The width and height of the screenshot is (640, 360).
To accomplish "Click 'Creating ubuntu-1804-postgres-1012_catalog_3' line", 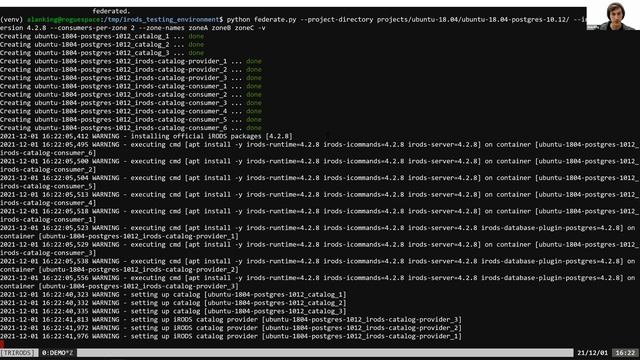I will [102, 53].
